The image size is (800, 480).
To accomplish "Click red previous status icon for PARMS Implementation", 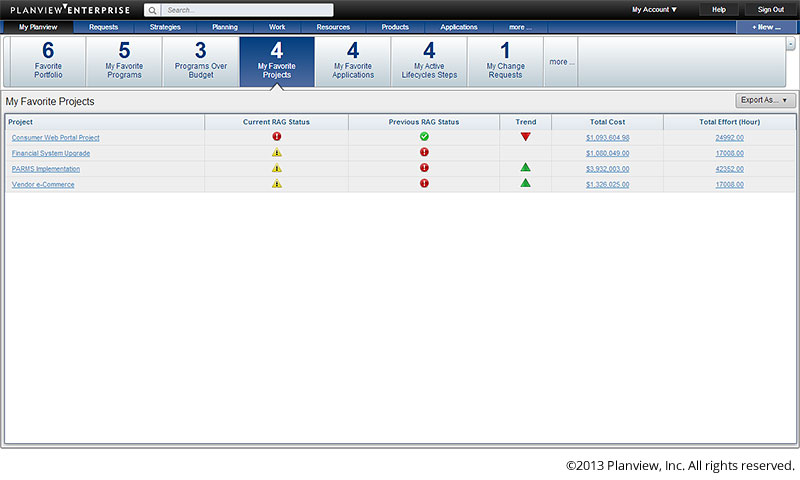I will point(424,168).
